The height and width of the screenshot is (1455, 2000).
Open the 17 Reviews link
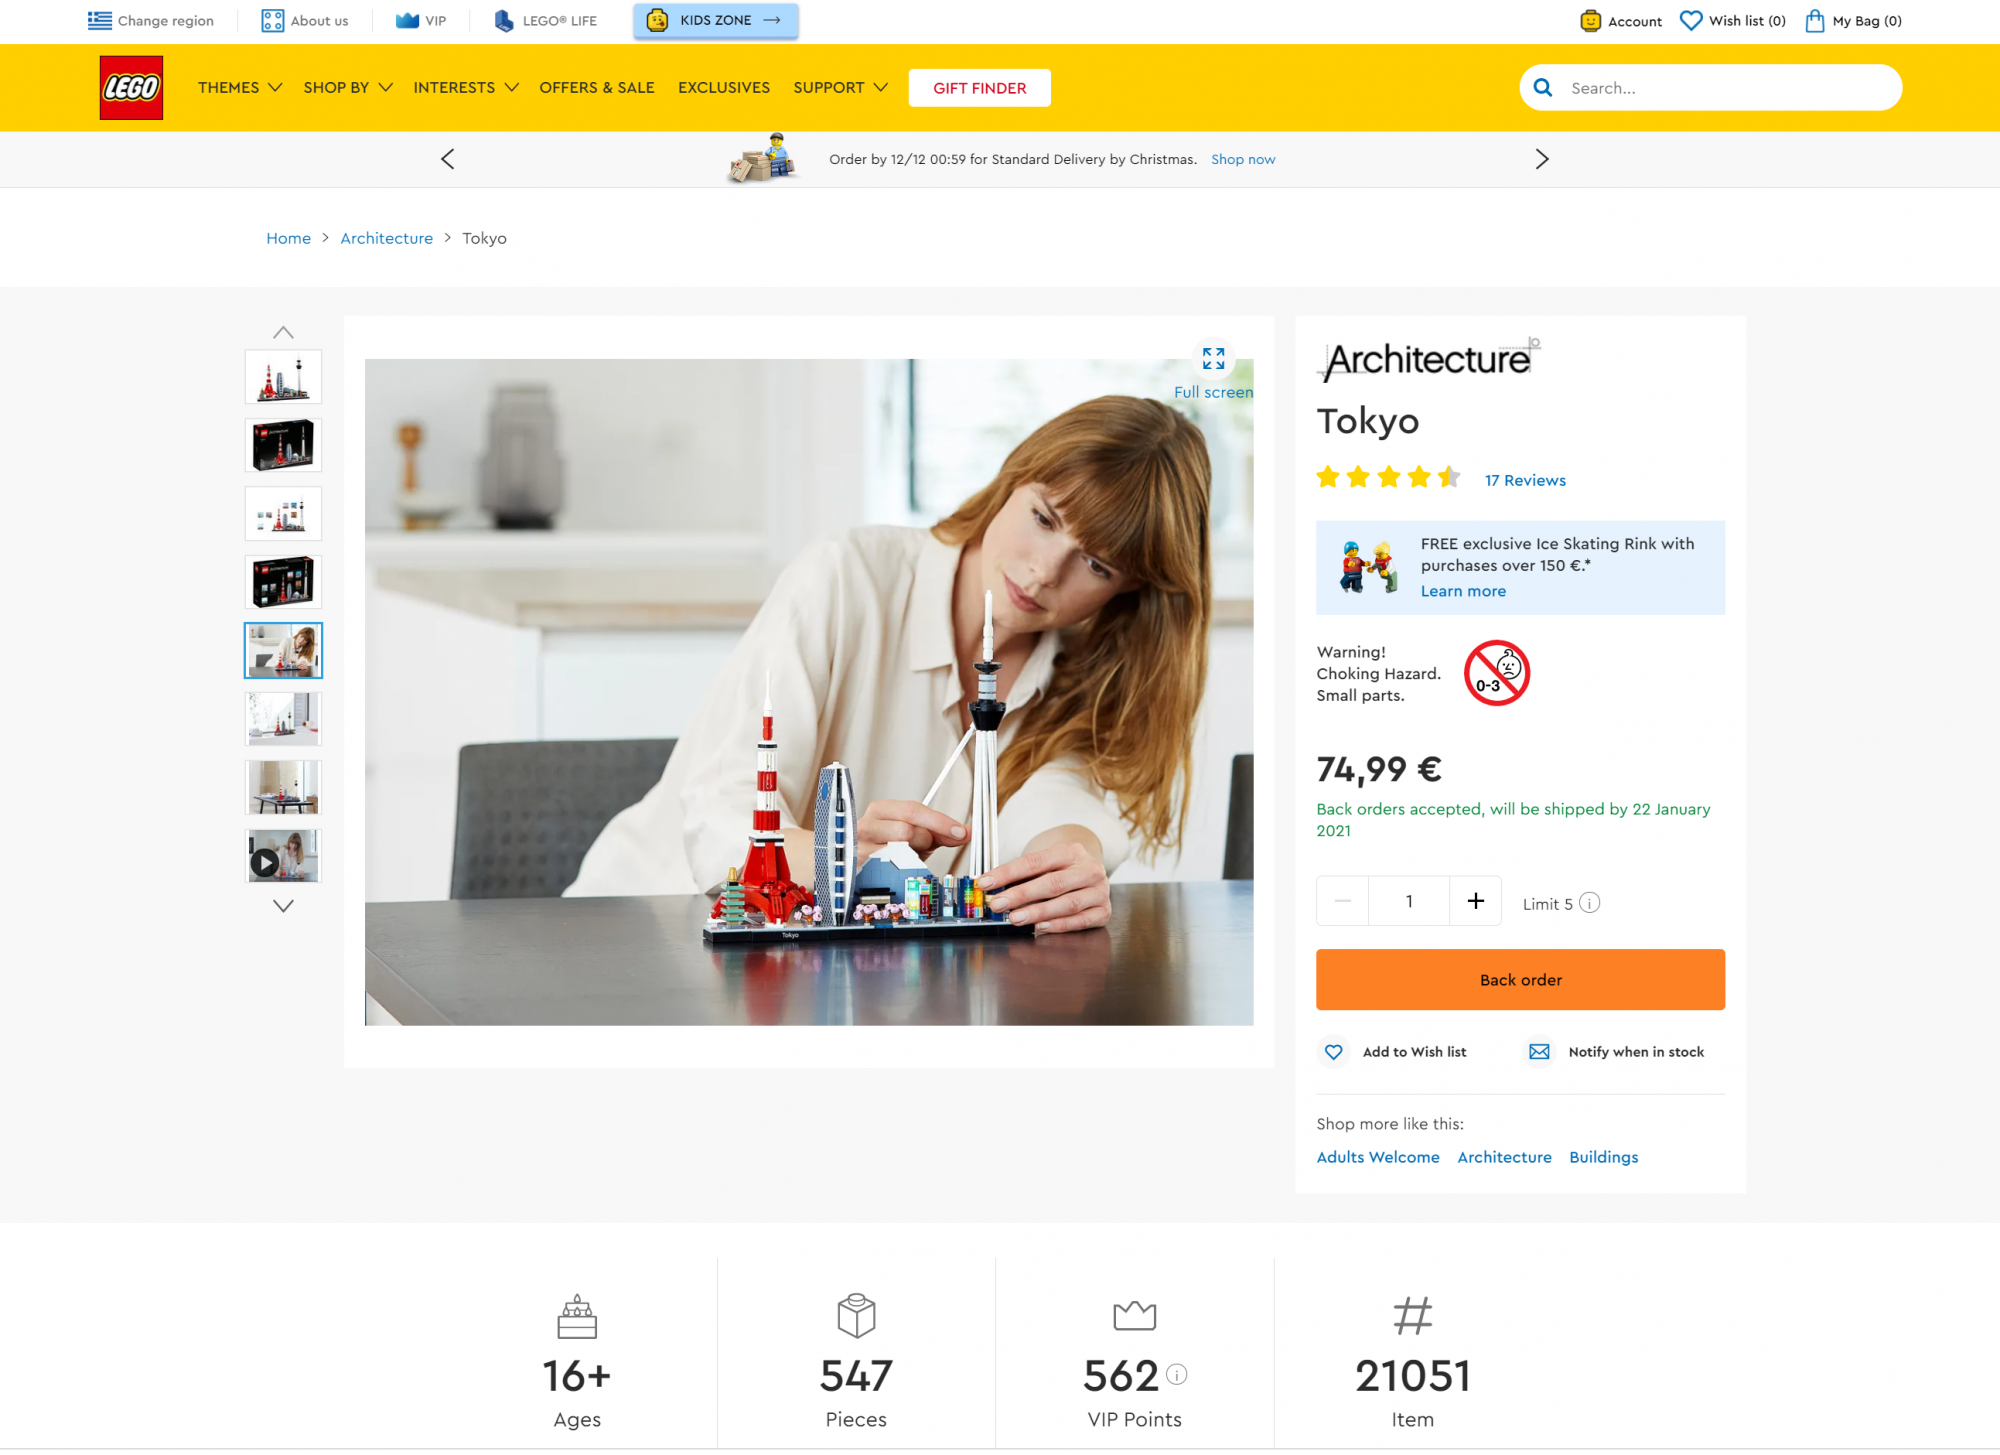pos(1525,480)
